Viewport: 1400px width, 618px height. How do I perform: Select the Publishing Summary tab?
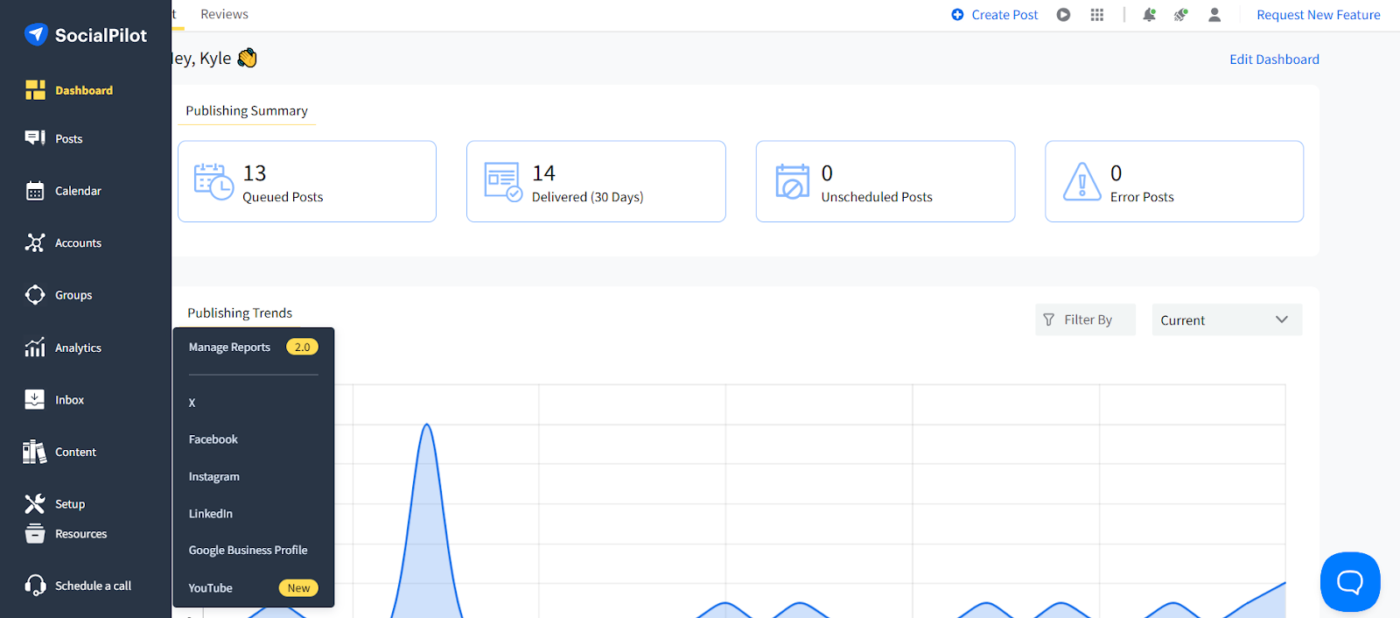(x=247, y=111)
